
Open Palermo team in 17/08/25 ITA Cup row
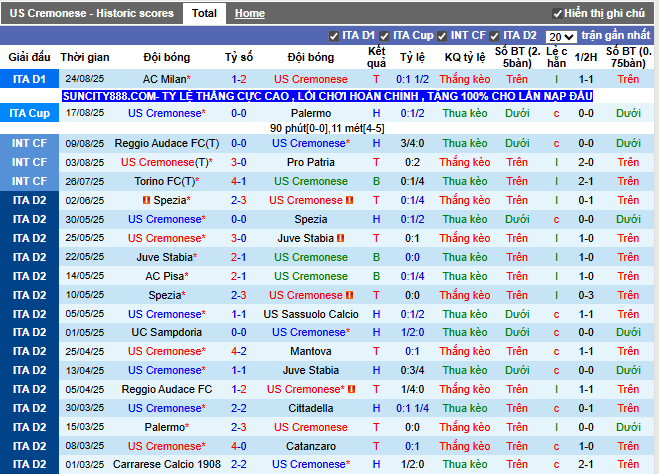click(x=311, y=113)
